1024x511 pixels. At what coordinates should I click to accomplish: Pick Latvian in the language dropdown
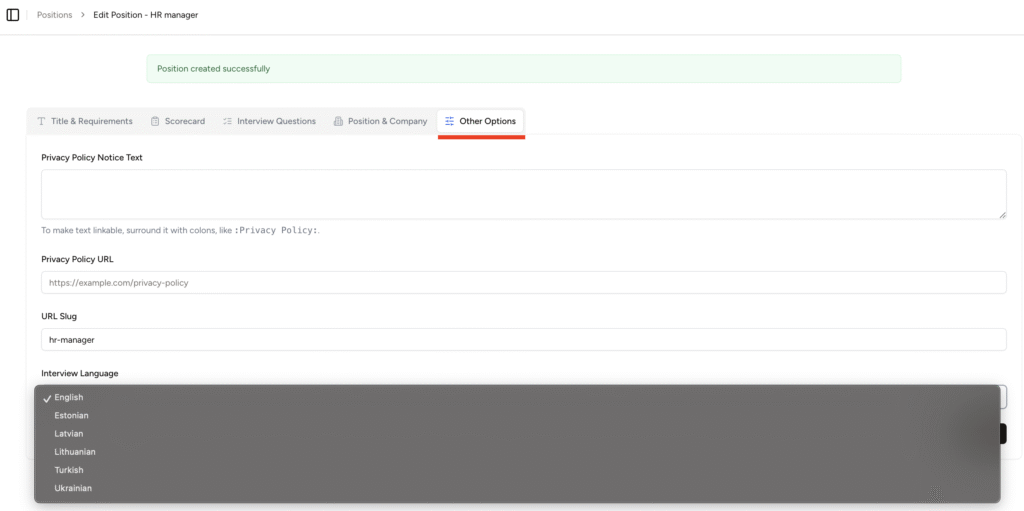click(69, 434)
